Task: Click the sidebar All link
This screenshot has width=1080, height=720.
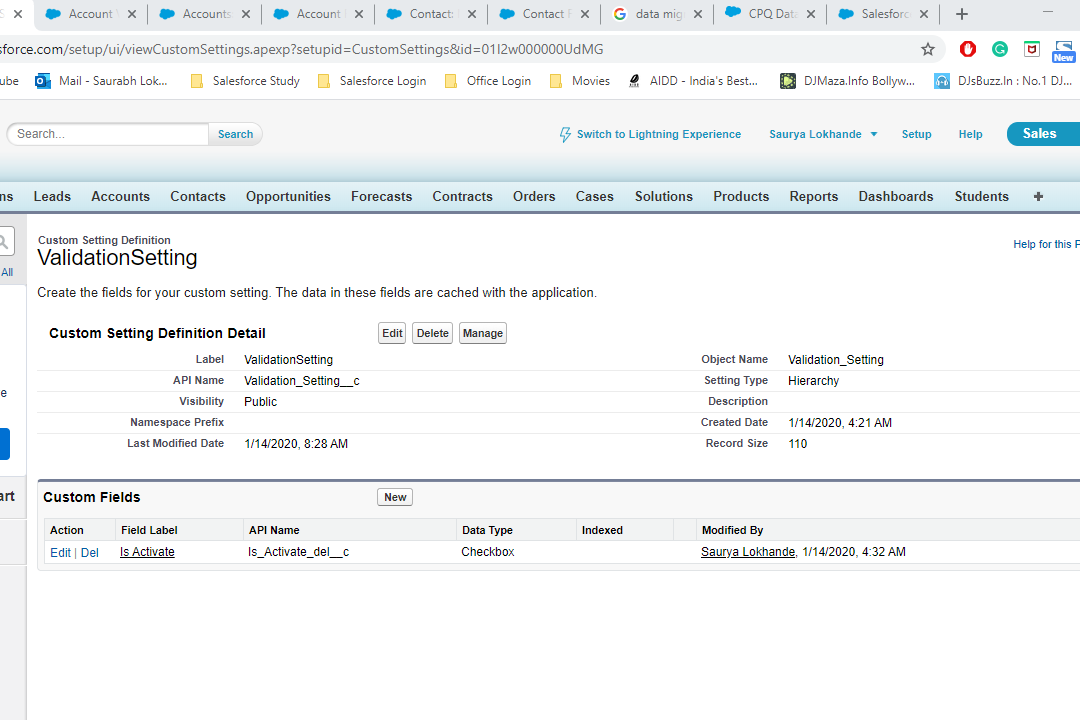Action: (7, 272)
